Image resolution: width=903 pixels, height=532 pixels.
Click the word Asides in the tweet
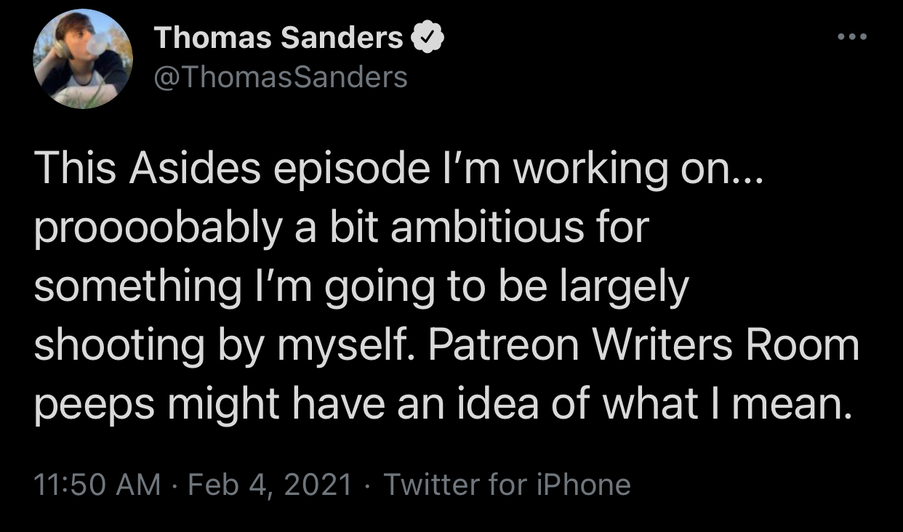[x=195, y=170]
